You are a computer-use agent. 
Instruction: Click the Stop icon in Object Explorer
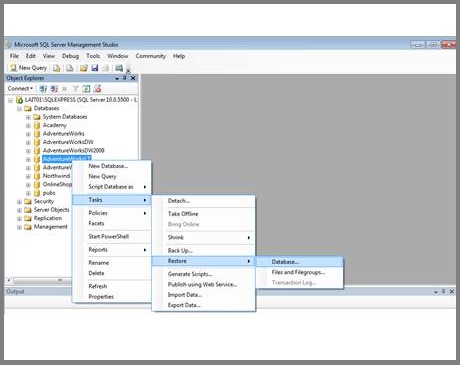[x=65, y=89]
